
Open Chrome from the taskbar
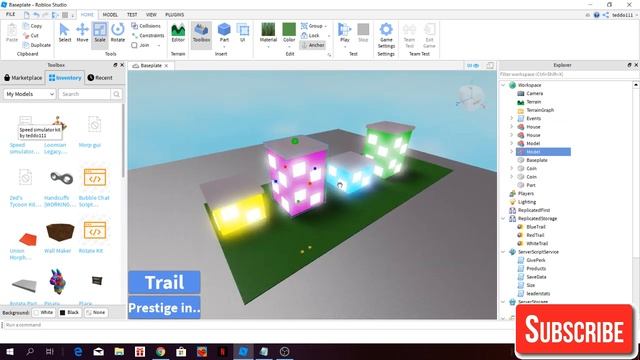point(160,351)
